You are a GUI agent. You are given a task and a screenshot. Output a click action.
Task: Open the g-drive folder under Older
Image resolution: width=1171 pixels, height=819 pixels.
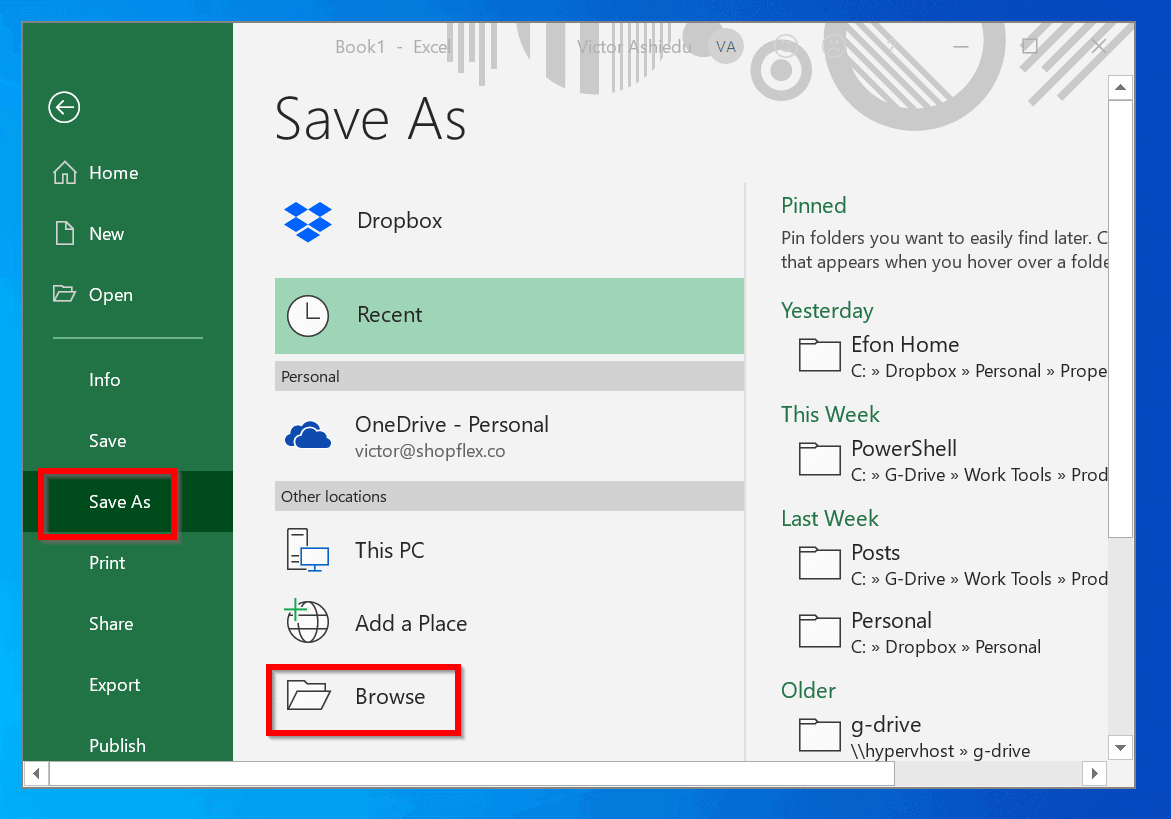point(819,735)
